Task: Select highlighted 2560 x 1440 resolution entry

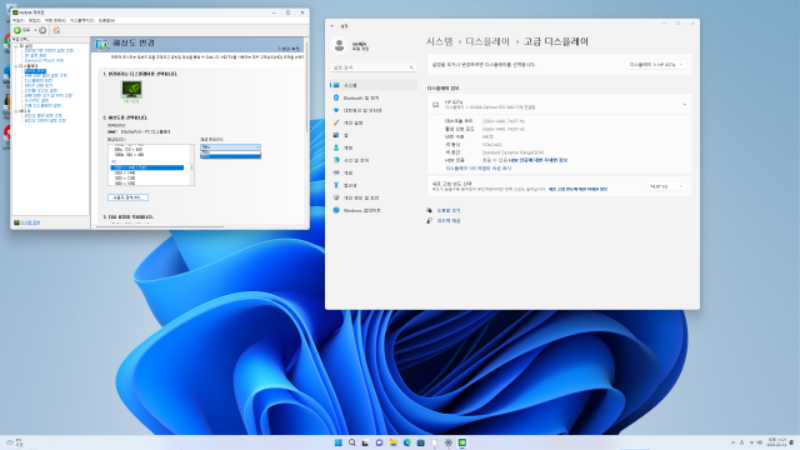Action: point(147,167)
